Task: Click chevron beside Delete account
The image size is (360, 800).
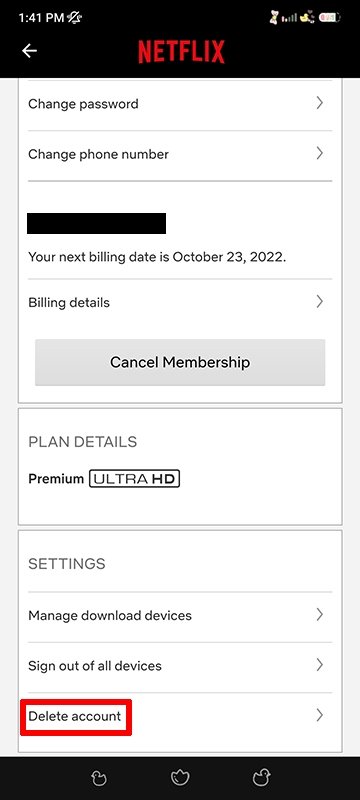Action: [320, 715]
